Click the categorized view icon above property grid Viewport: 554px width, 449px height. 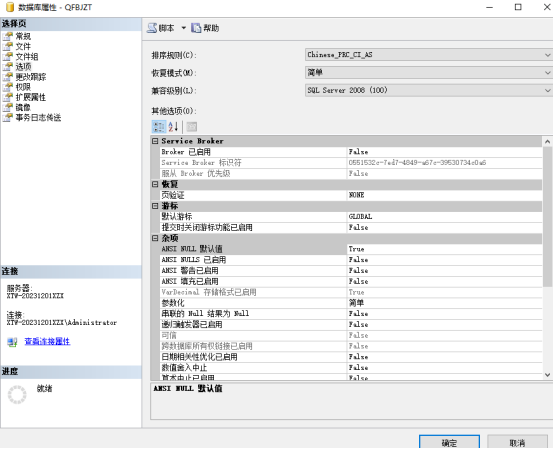[x=159, y=127]
